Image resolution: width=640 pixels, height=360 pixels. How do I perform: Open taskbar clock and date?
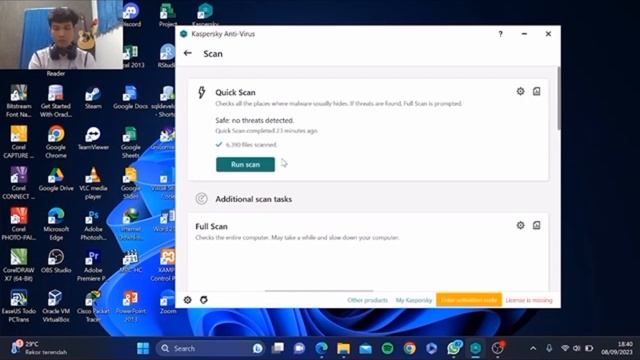(x=617, y=348)
